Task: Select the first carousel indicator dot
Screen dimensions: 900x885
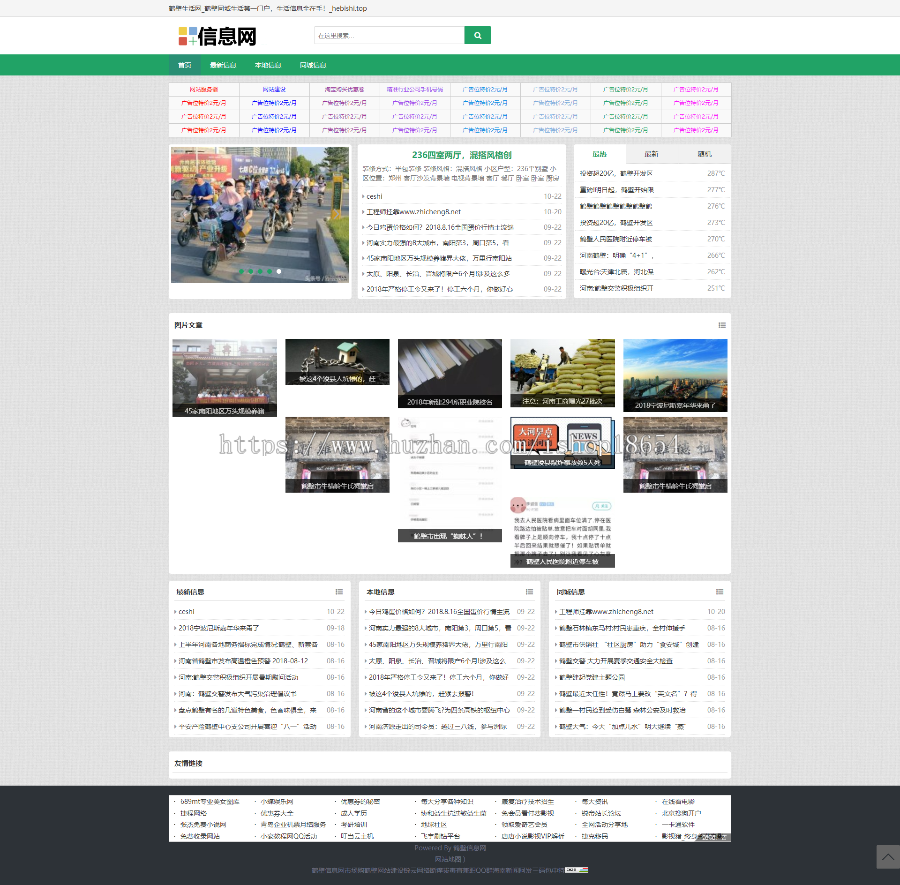Action: 243,271
